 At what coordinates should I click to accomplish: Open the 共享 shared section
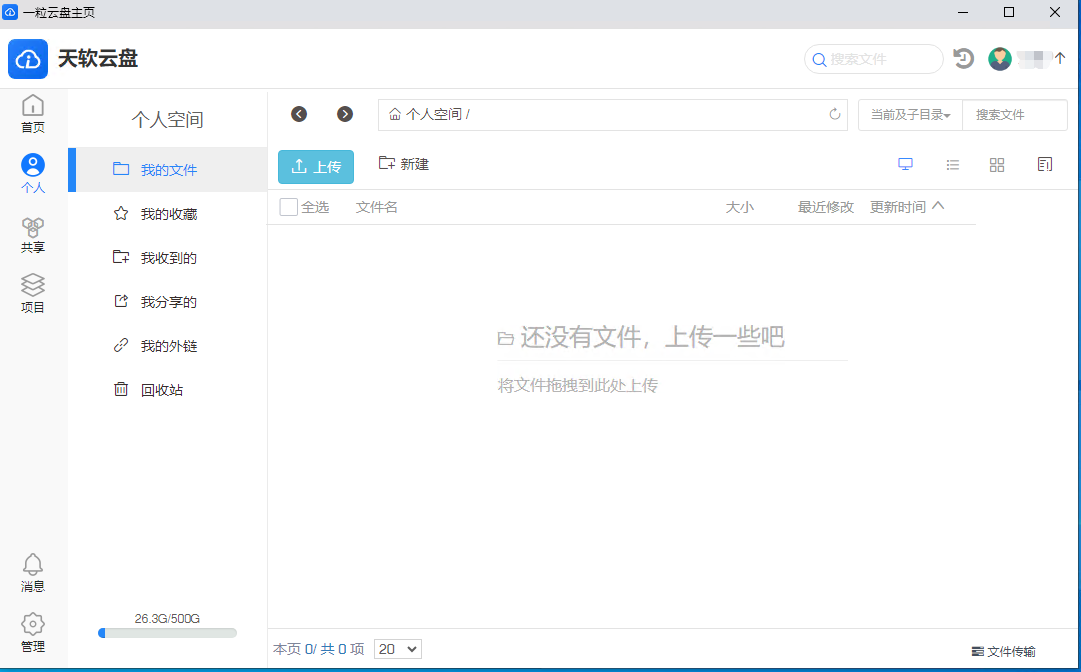click(33, 234)
